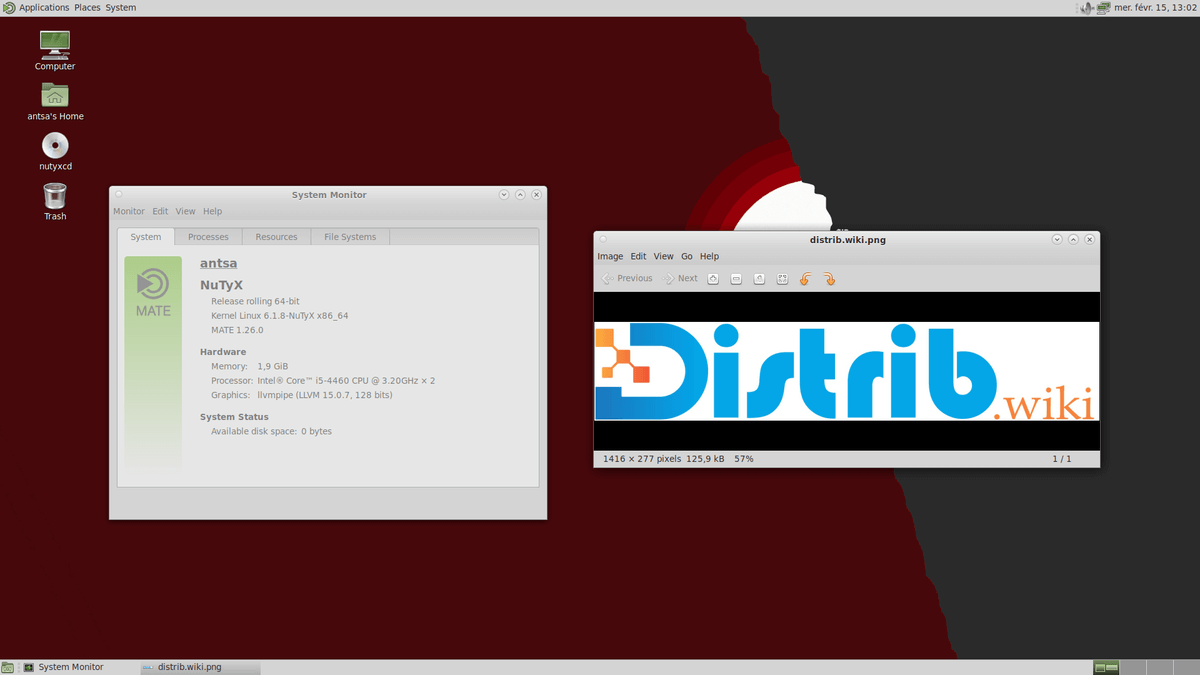The image size is (1200, 675).
Task: Open the System Monitor window menu button
Action: pyautogui.click(x=119, y=195)
